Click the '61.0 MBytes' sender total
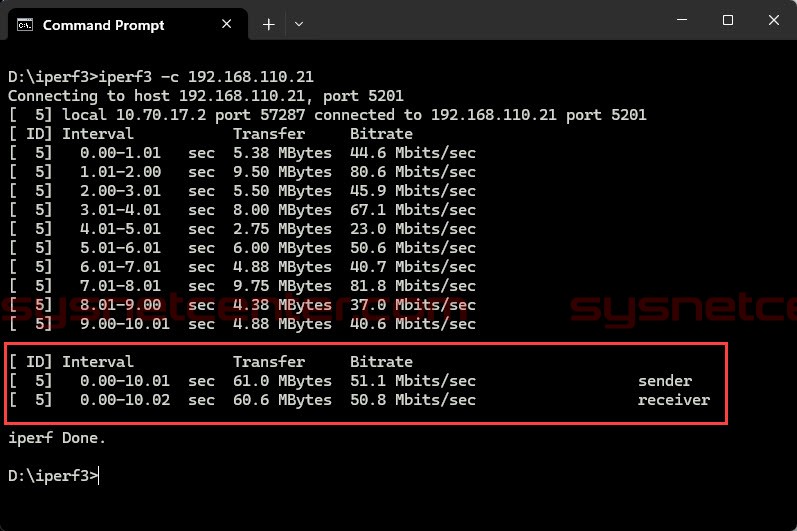Screen dimensions: 797x531 click(x=282, y=381)
